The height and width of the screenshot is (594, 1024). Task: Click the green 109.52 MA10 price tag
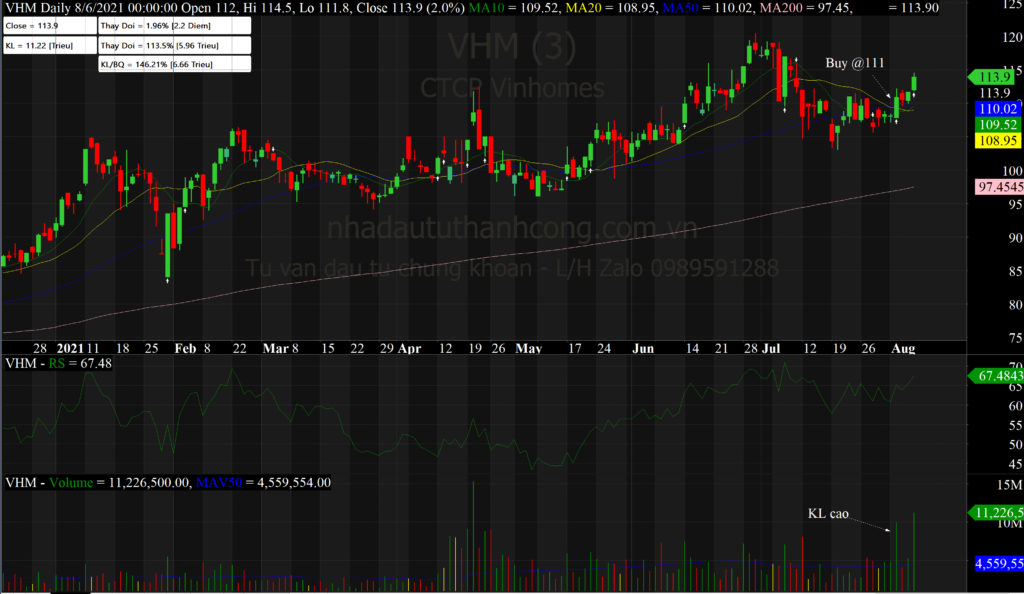pyautogui.click(x=996, y=125)
